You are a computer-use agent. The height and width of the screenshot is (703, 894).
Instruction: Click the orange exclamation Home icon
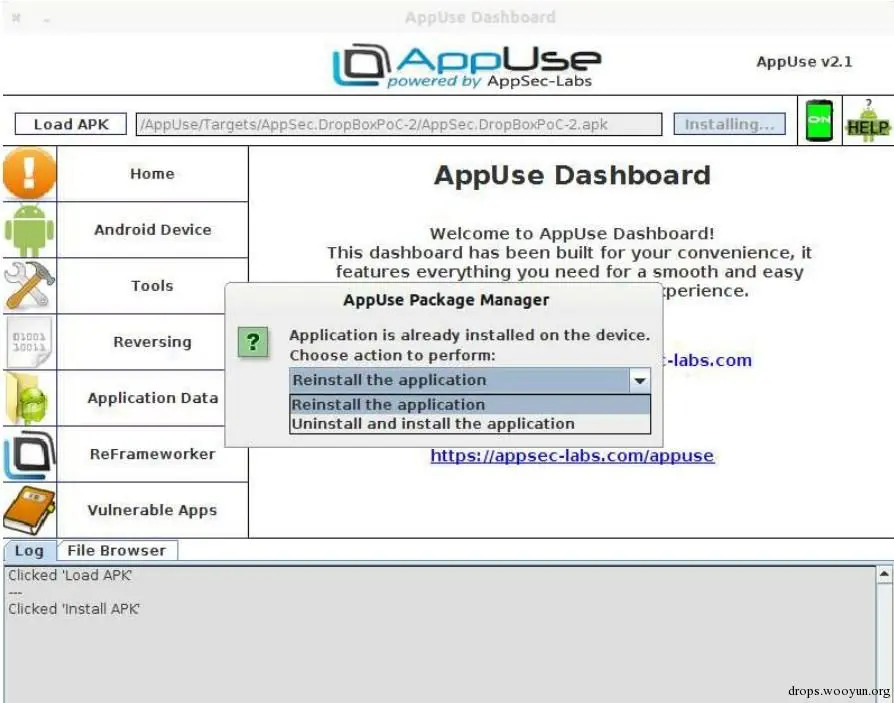point(30,173)
